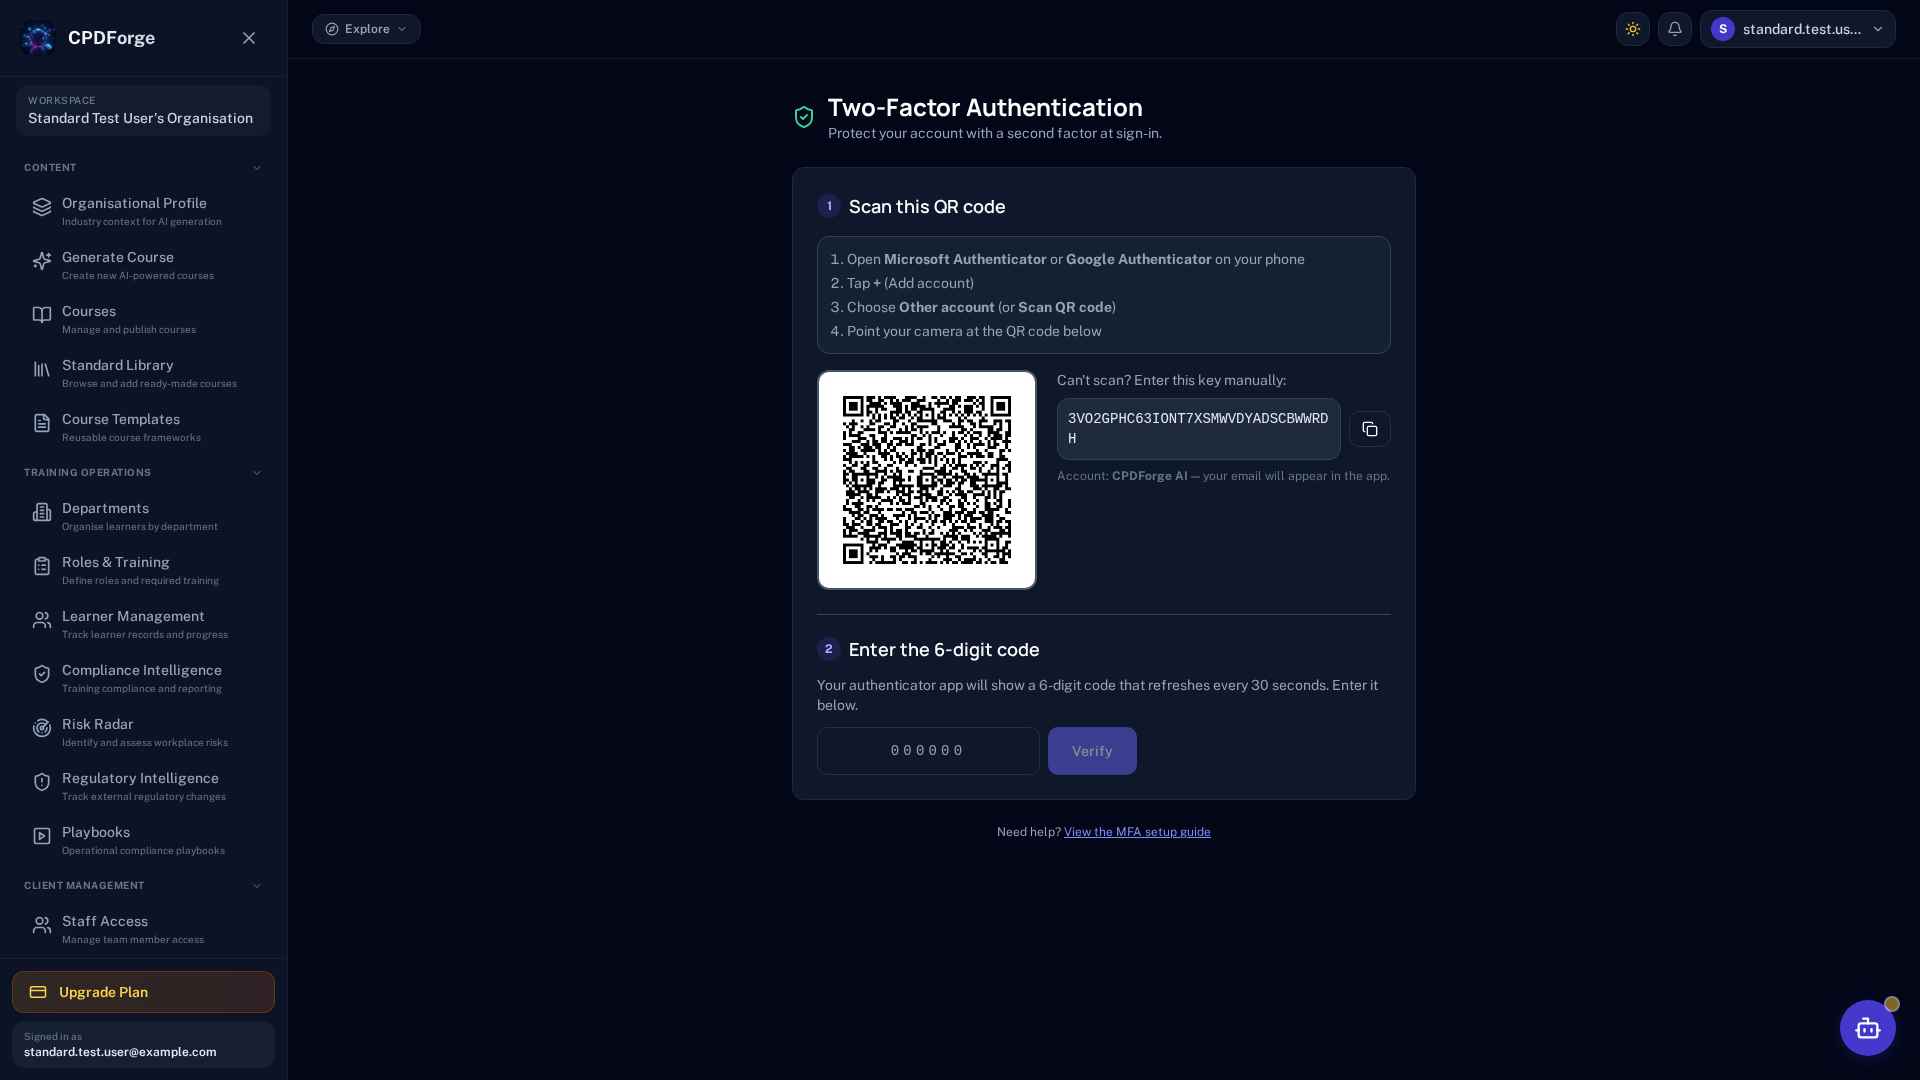Image resolution: width=1920 pixels, height=1080 pixels.
Task: Navigate to Departments
Action: pos(143,516)
